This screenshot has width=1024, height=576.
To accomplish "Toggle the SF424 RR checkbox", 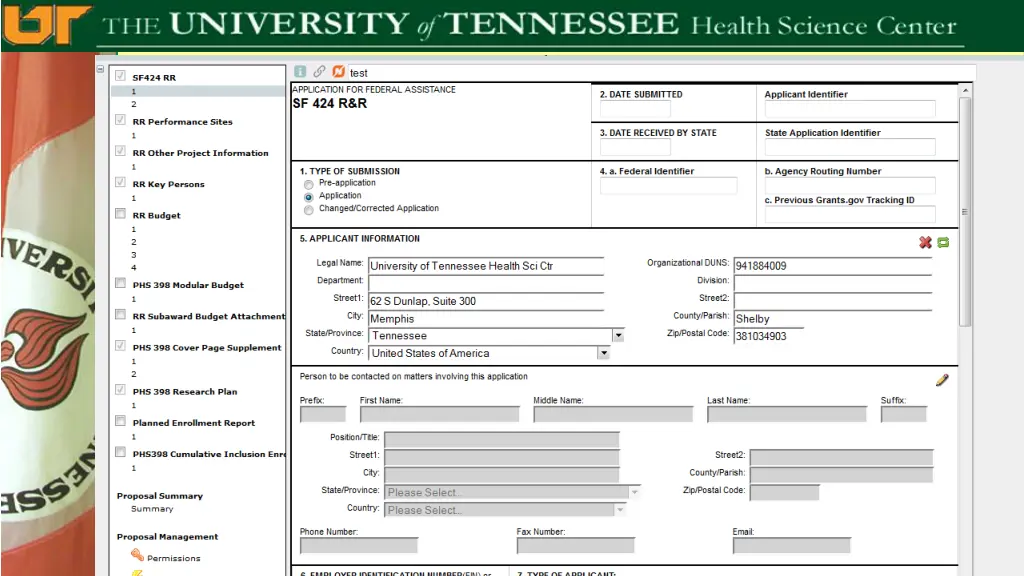I will 120,76.
